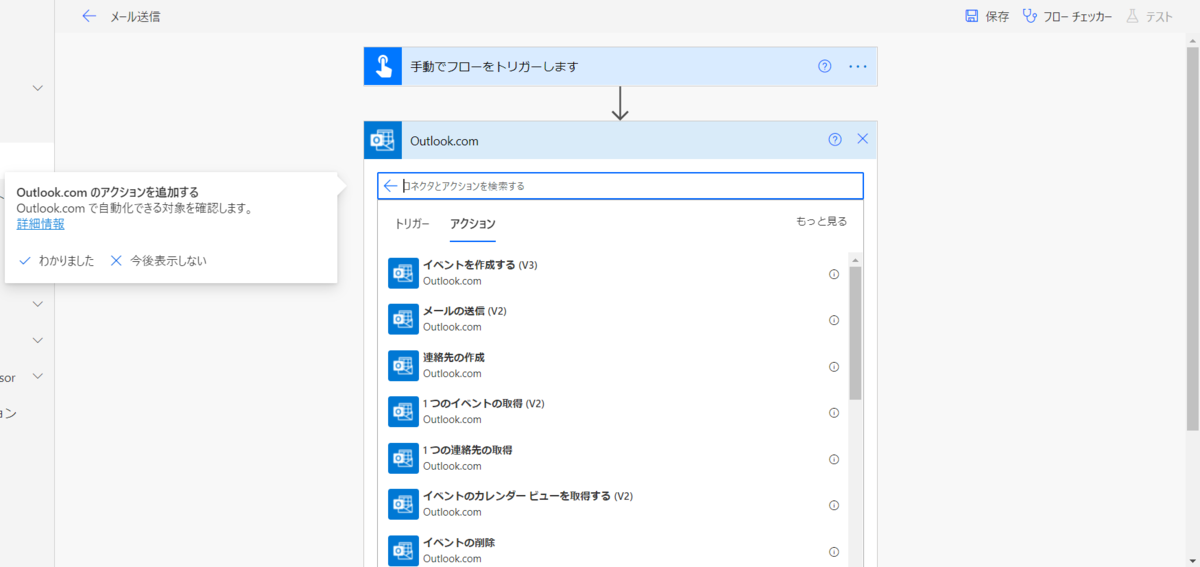Click Outlook icon beside 1 つのイベントの取得

[403, 412]
